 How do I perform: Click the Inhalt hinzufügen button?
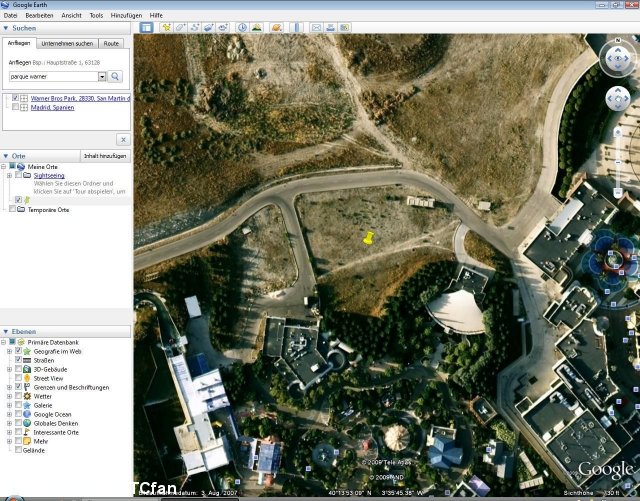coord(105,156)
